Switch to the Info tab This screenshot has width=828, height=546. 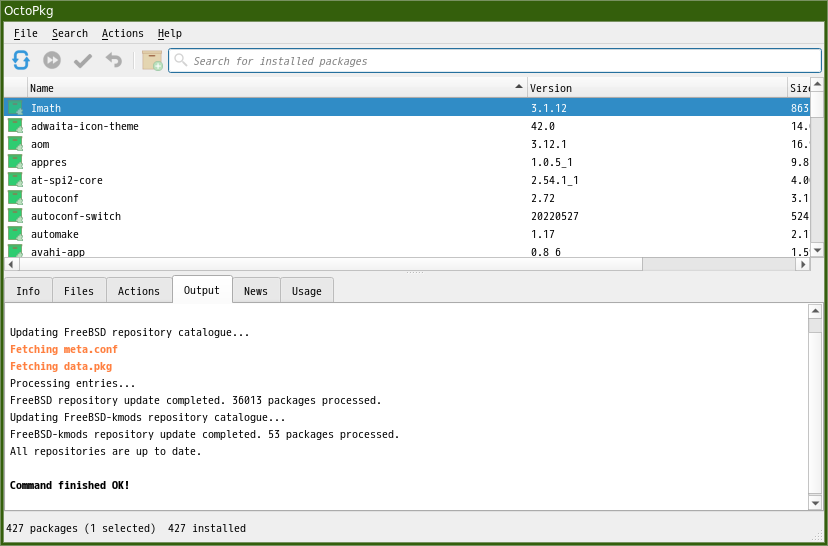[28, 290]
